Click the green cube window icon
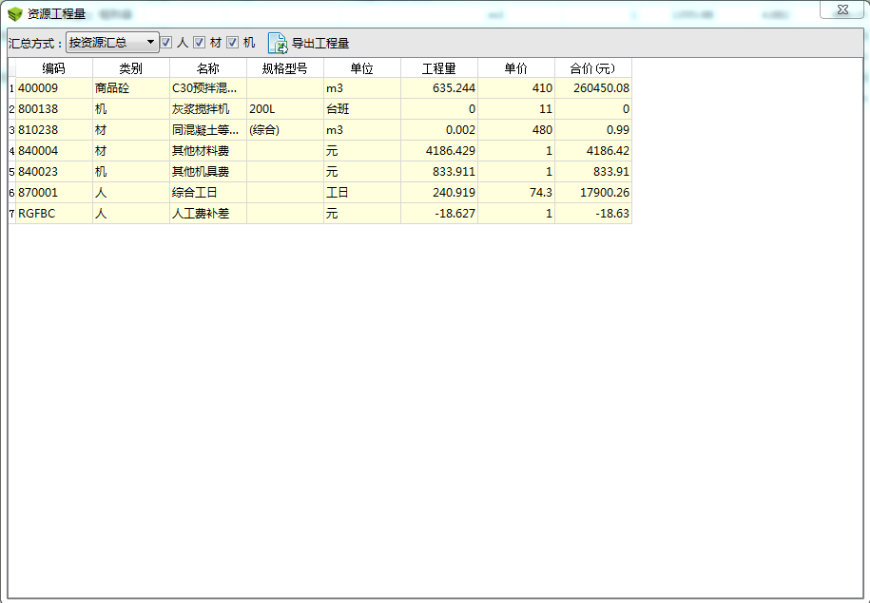The image size is (870, 603). click(x=15, y=14)
